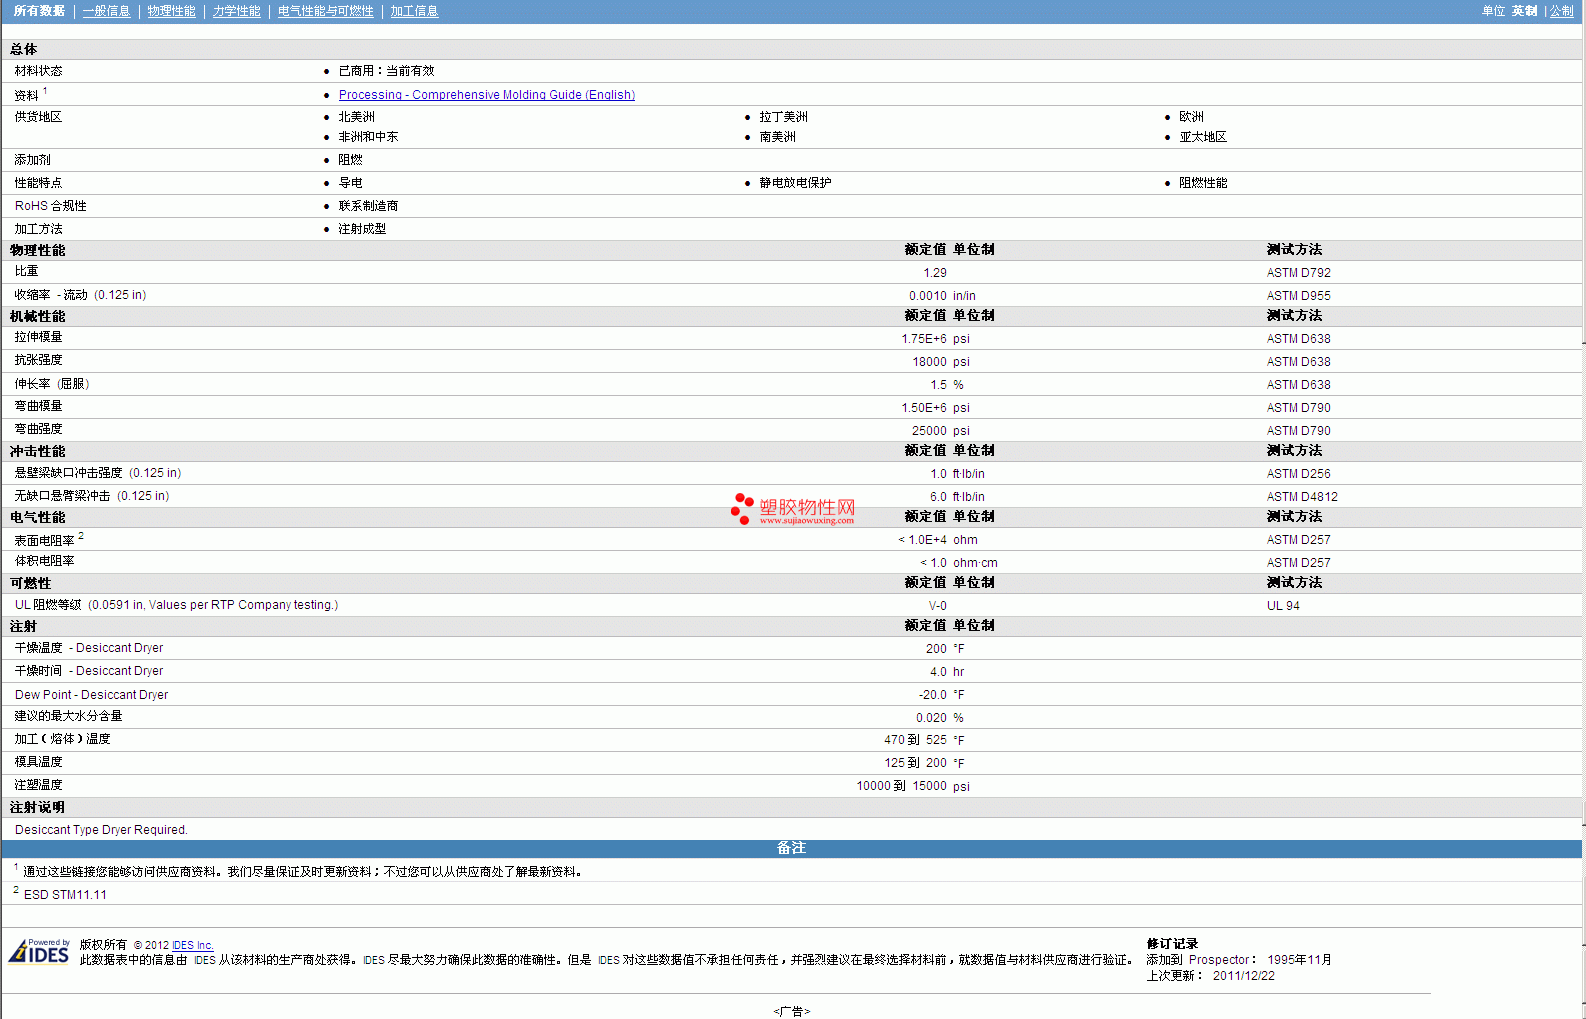Switch to the 物理性能 tab
The width and height of the screenshot is (1586, 1019).
click(x=171, y=11)
